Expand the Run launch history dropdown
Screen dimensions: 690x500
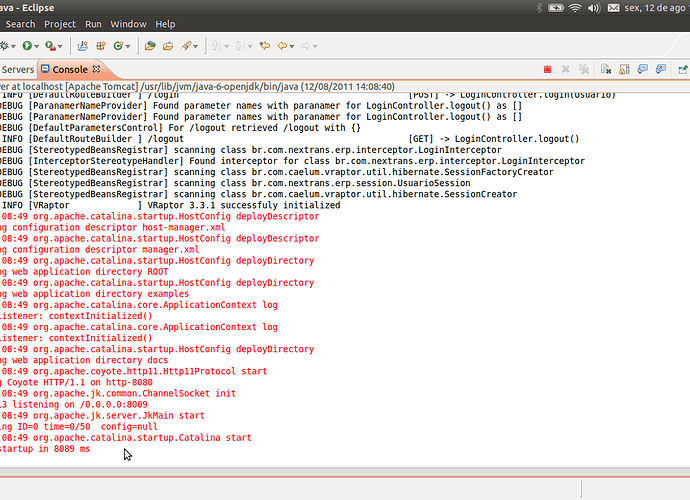(x=37, y=46)
